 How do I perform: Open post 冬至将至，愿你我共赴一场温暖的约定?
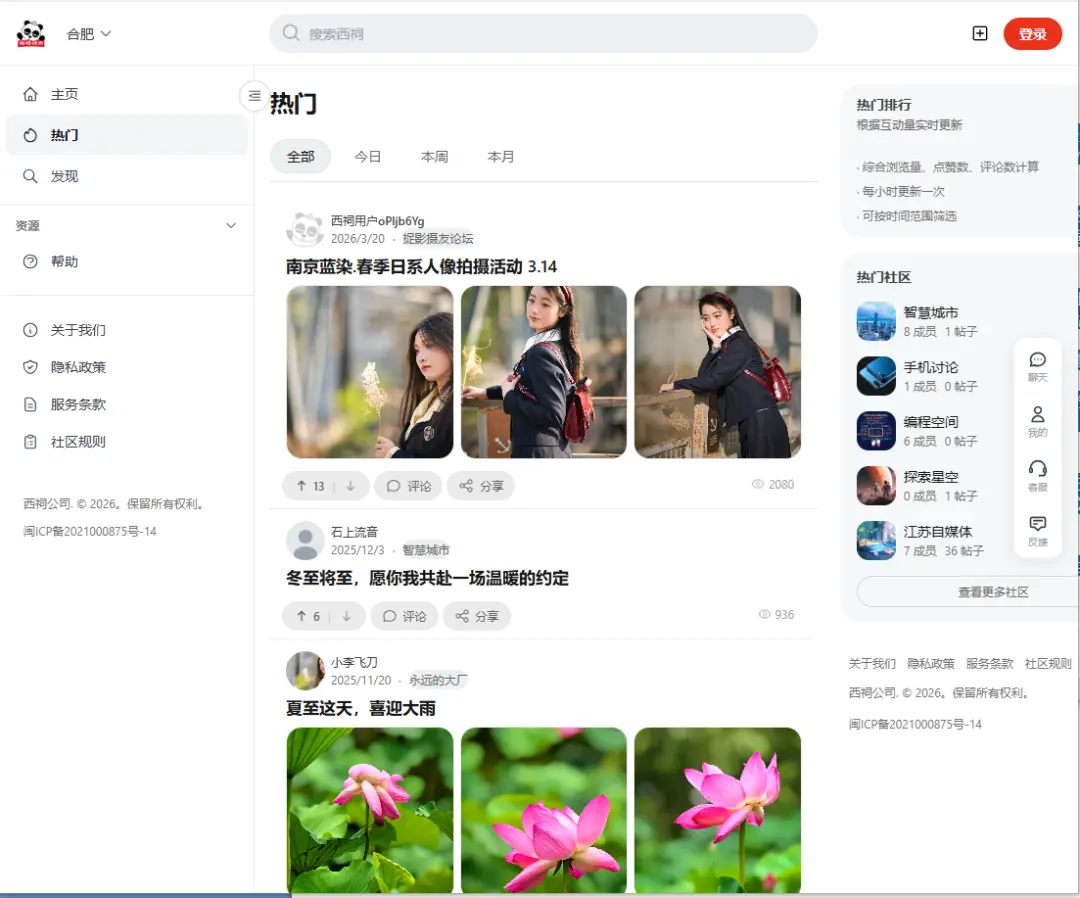pyautogui.click(x=427, y=578)
